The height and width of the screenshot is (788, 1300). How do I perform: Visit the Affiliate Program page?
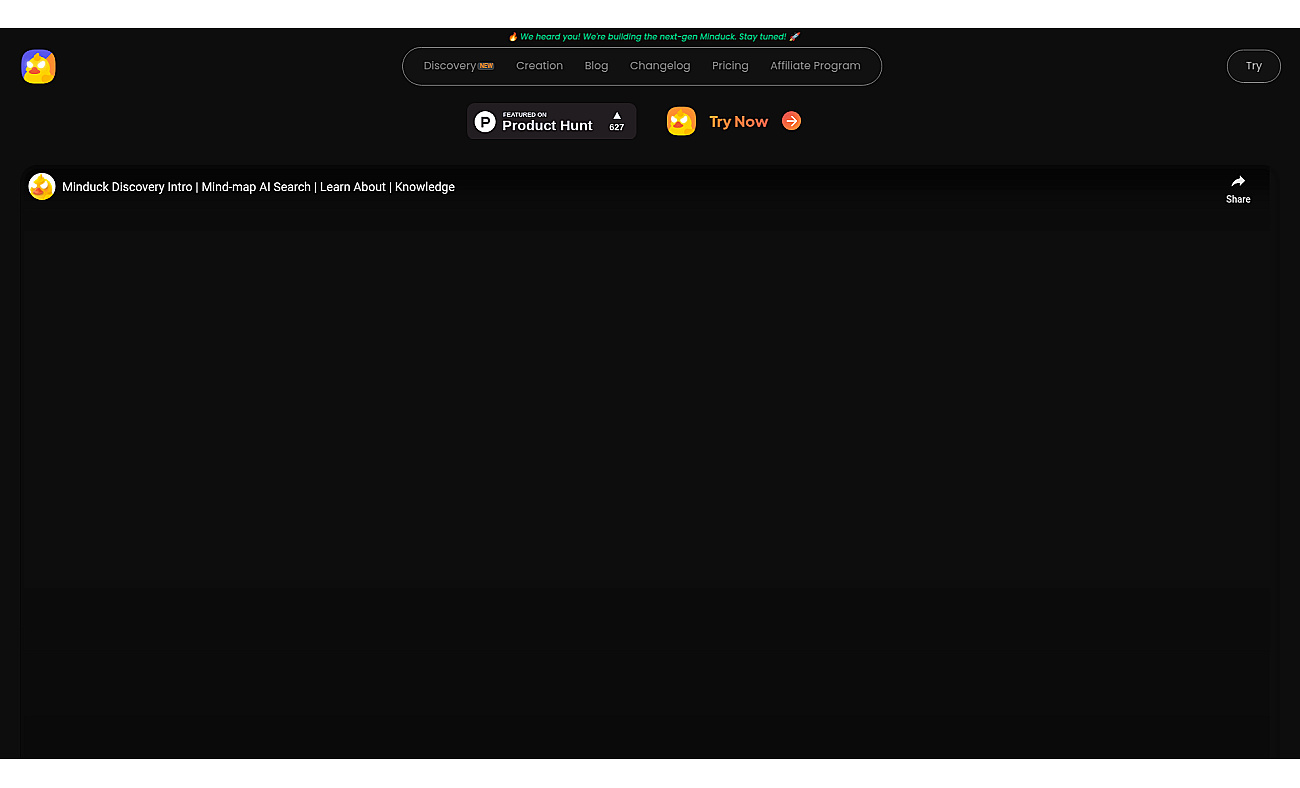click(x=815, y=66)
